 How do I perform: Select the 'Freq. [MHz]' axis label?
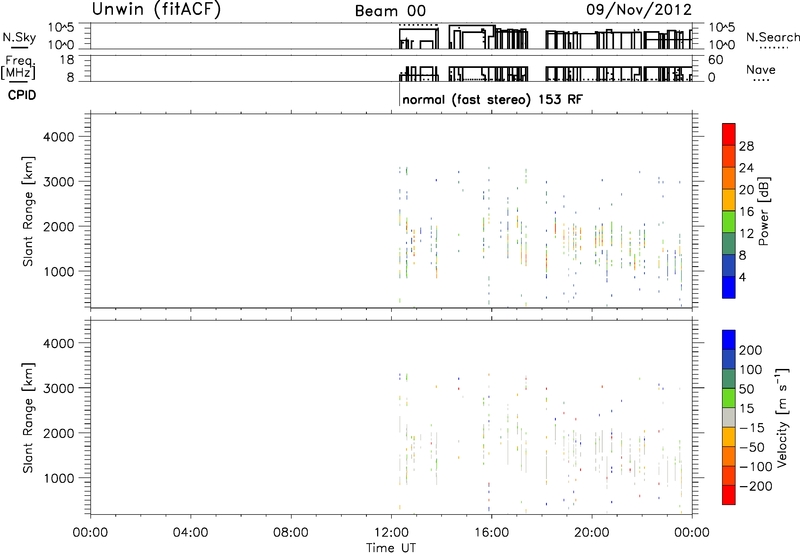(x=18, y=67)
